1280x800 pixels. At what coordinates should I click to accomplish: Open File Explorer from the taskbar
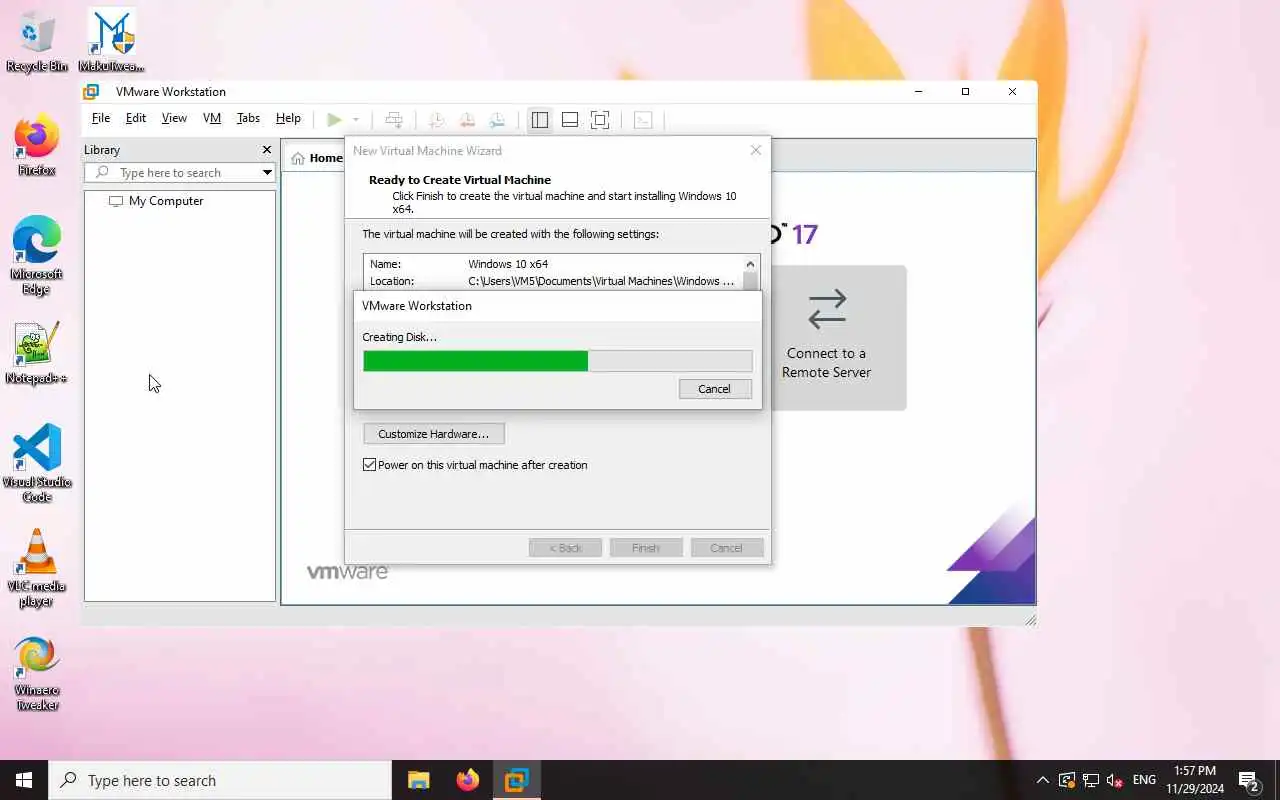419,780
